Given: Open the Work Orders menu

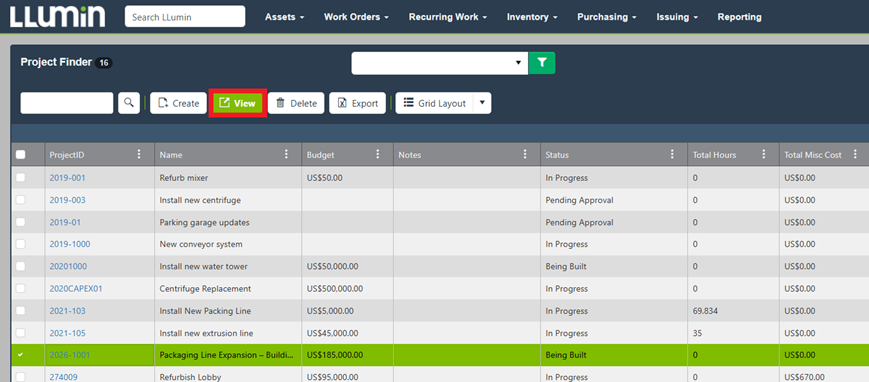Looking at the screenshot, I should coord(356,17).
